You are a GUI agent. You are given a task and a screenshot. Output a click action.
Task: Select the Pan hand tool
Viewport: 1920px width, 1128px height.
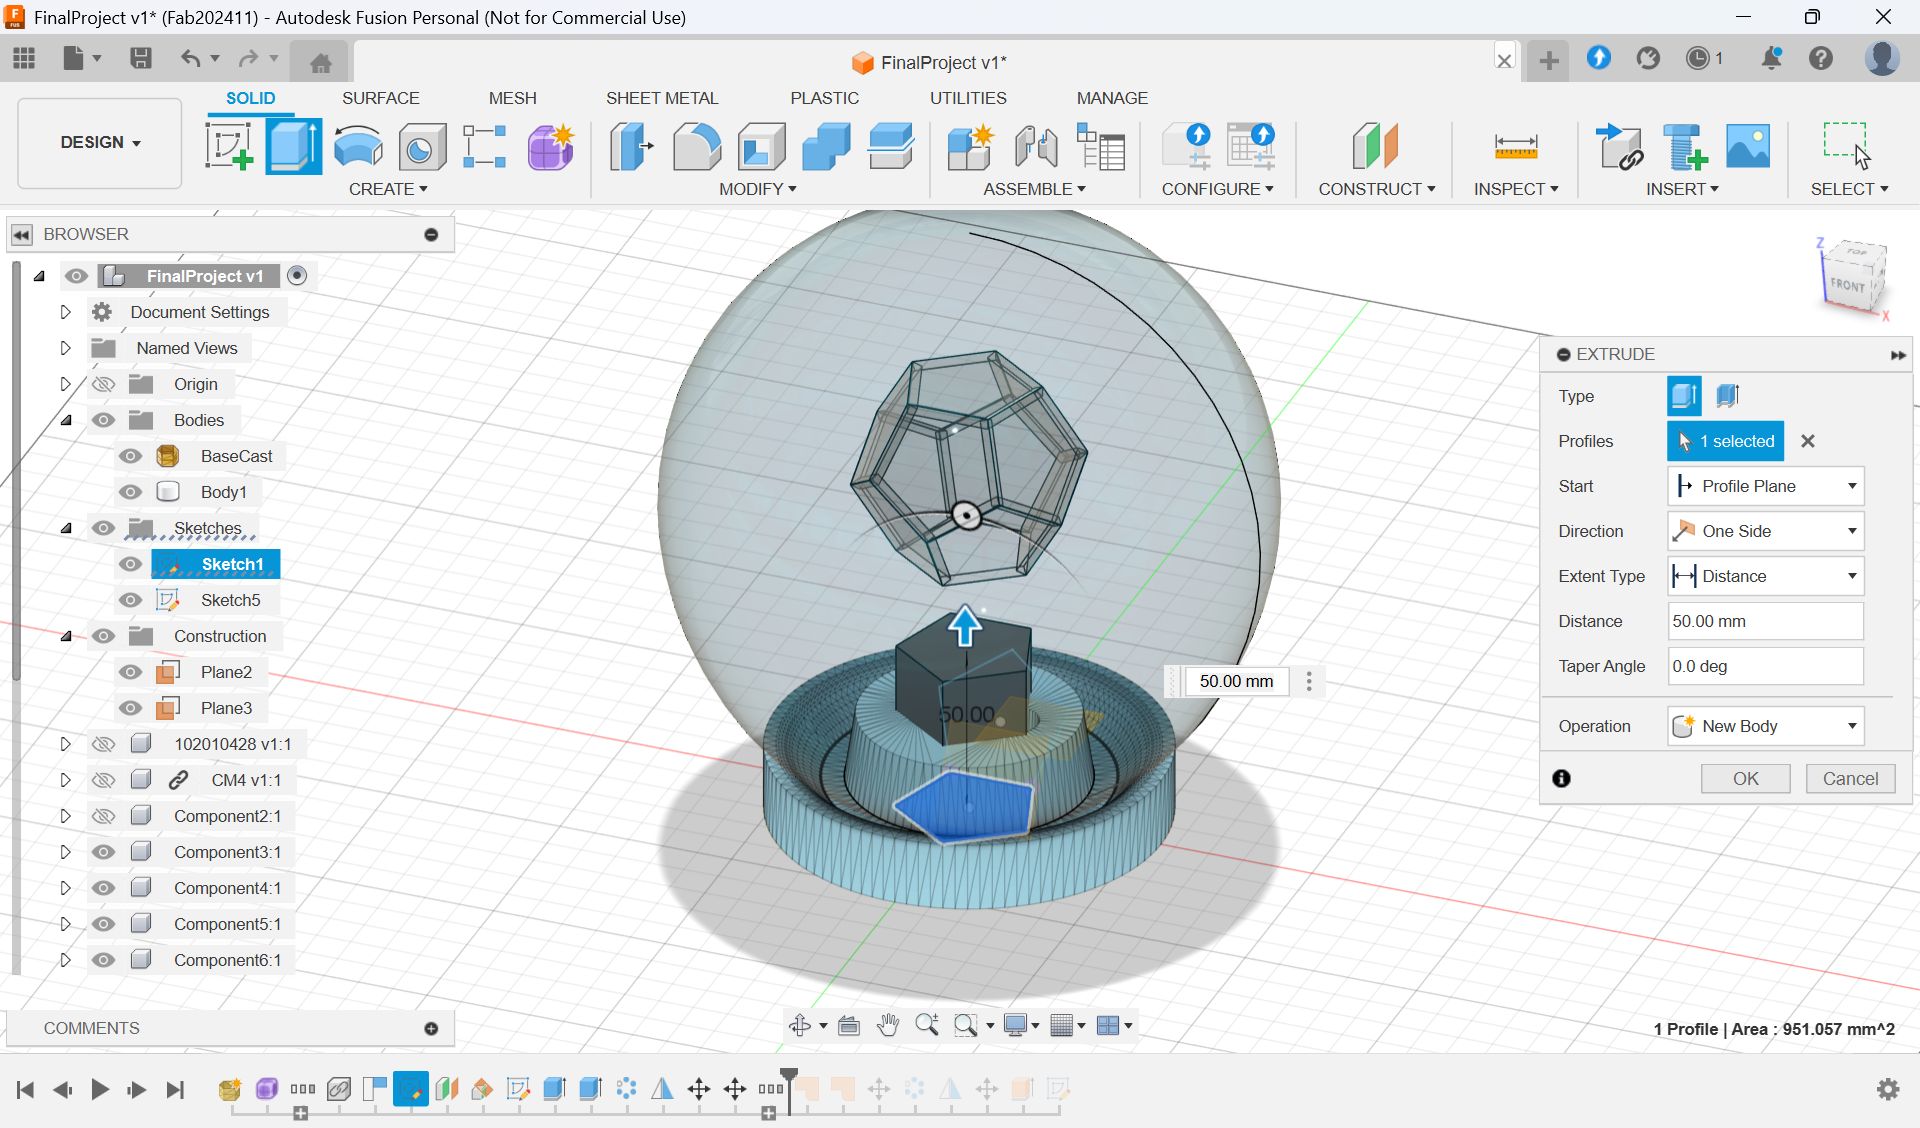pos(887,1025)
